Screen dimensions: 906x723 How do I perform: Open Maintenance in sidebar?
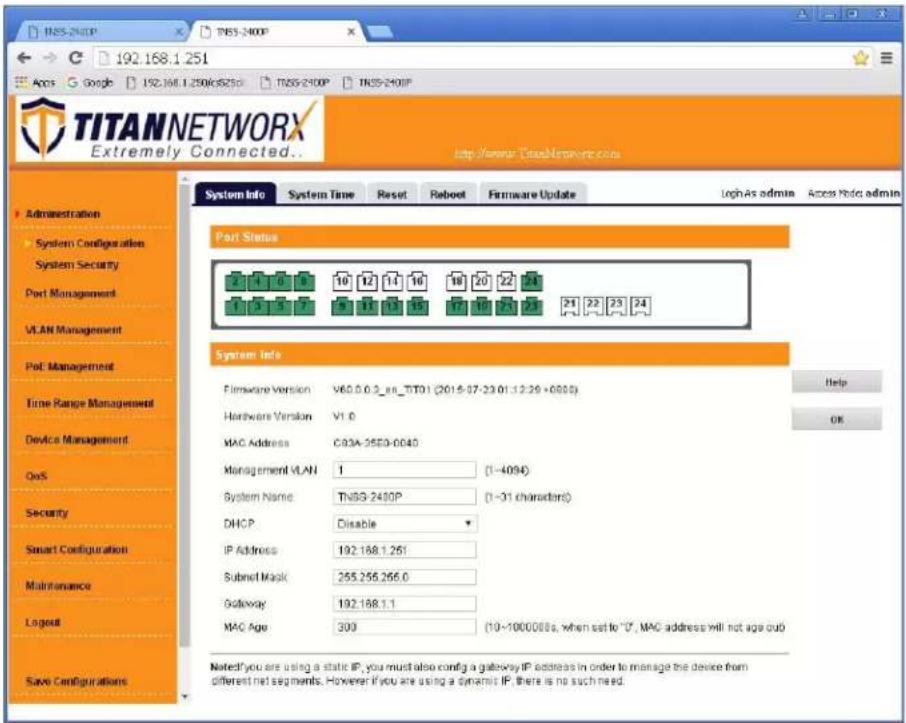coord(58,585)
